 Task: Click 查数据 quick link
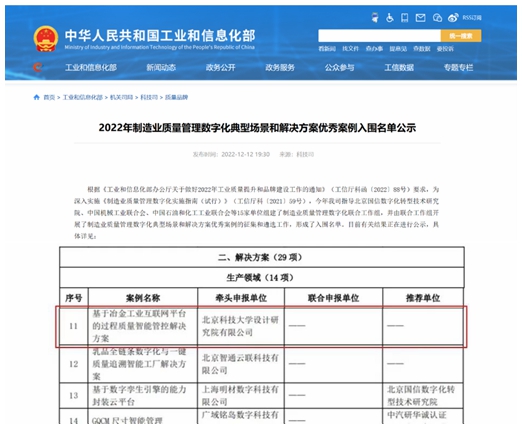tap(422, 49)
